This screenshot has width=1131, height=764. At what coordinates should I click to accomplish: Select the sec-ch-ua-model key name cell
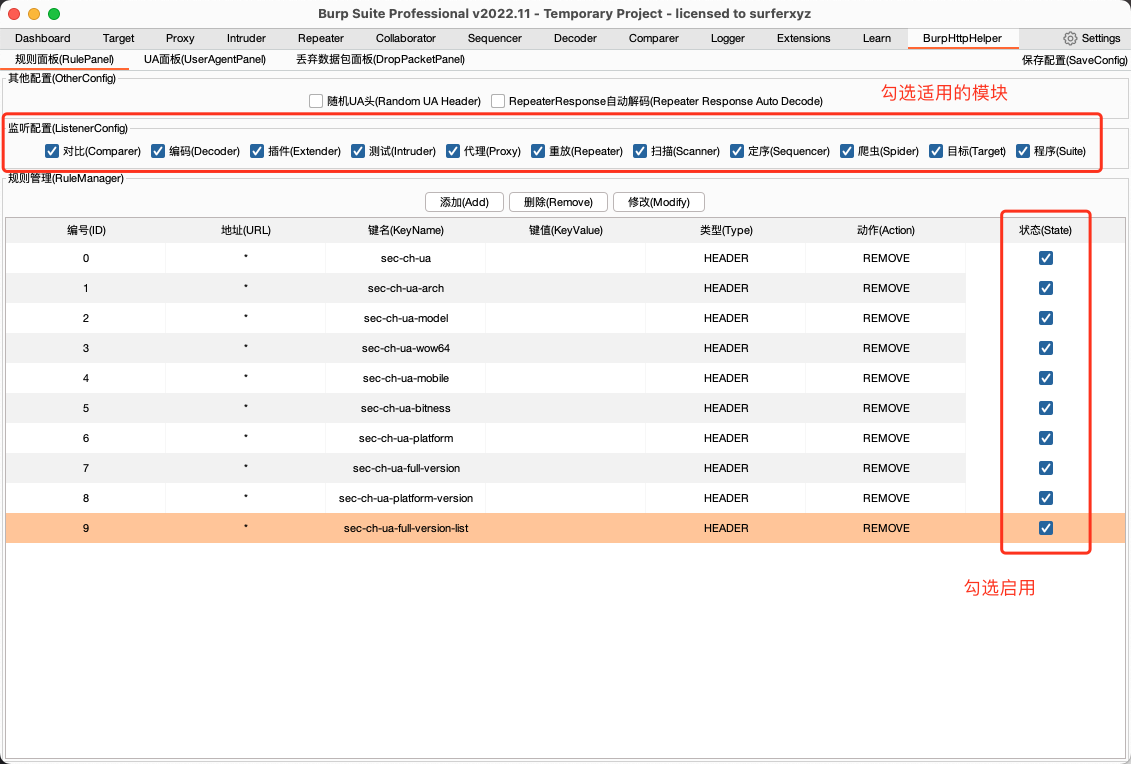[x=406, y=318]
